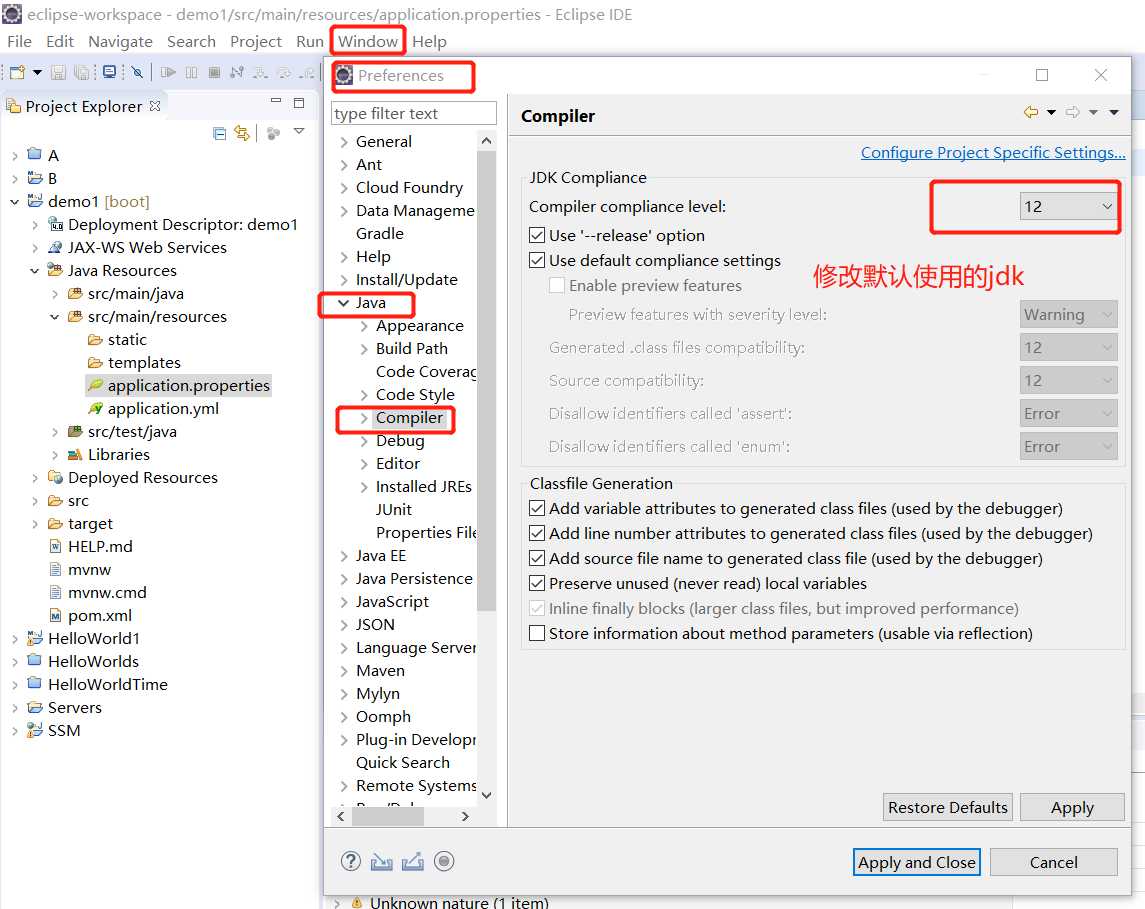Image resolution: width=1145 pixels, height=909 pixels.
Task: Click the Step Into toolbar icon
Action: tap(261, 72)
